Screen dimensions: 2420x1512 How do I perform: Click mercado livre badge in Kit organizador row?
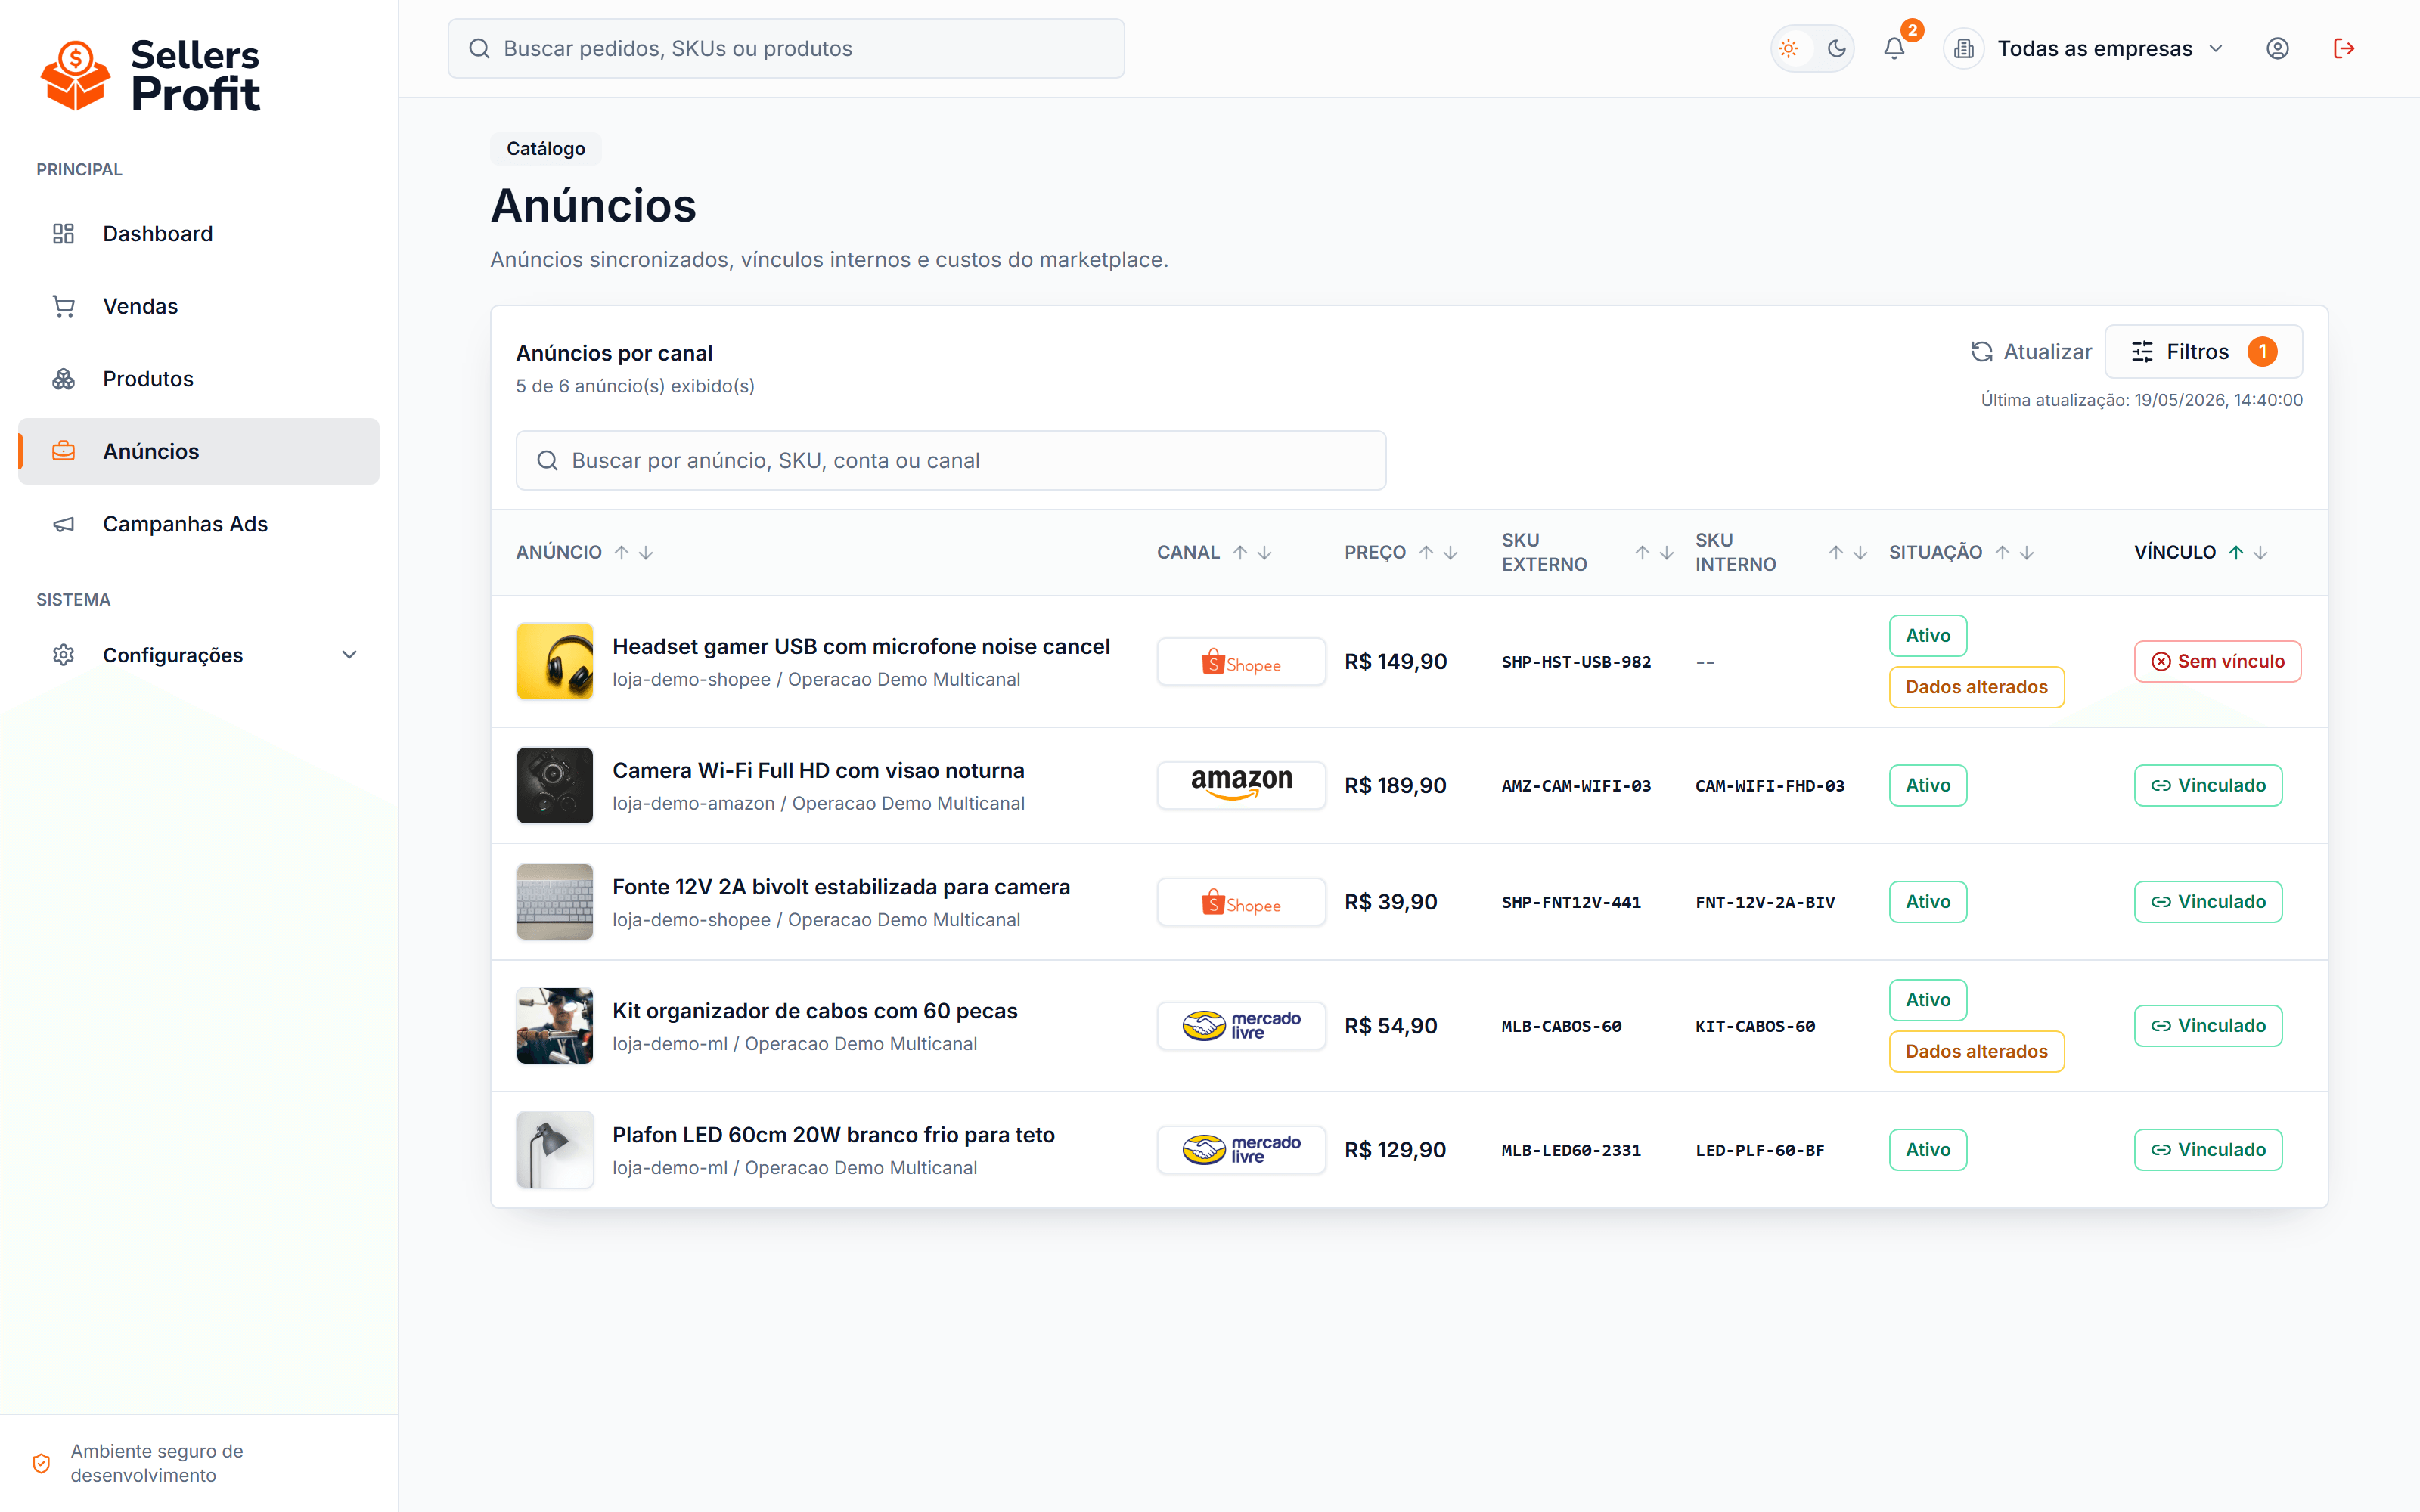(x=1241, y=1025)
